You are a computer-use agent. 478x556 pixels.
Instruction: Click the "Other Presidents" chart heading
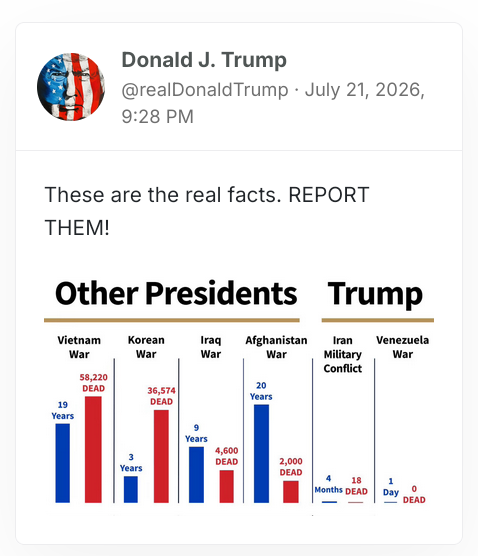tap(176, 293)
